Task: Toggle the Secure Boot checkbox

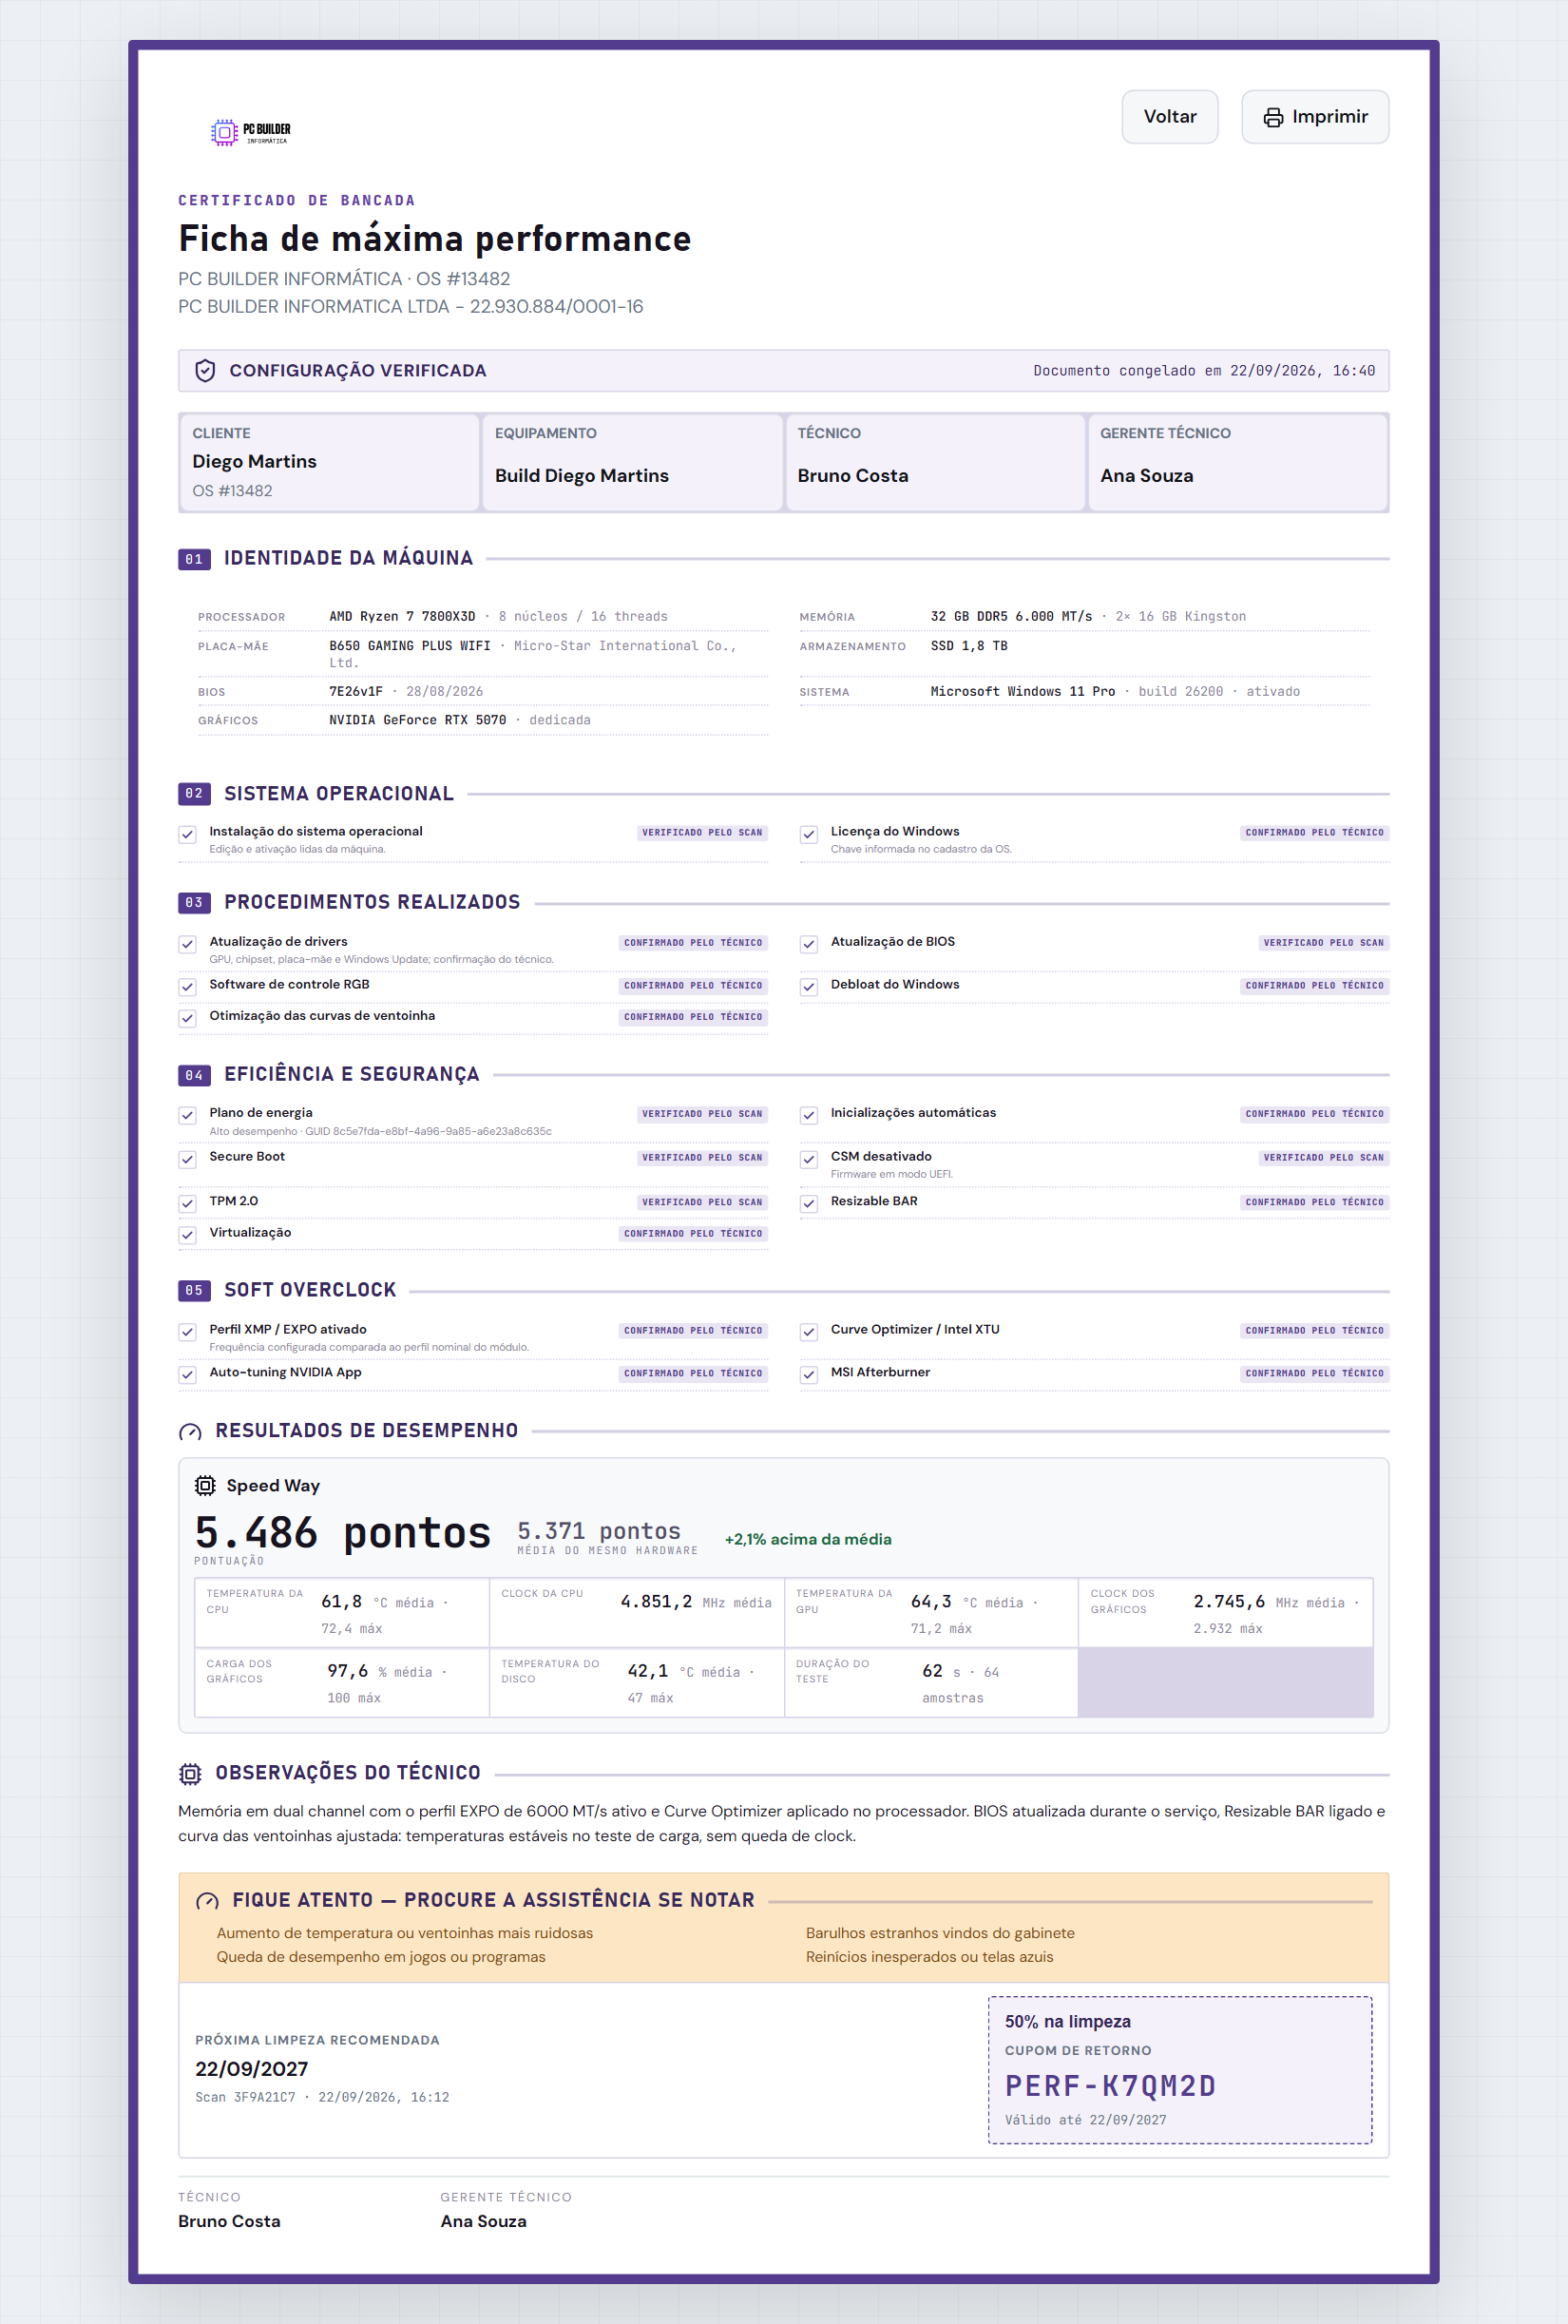Action: tap(188, 1160)
